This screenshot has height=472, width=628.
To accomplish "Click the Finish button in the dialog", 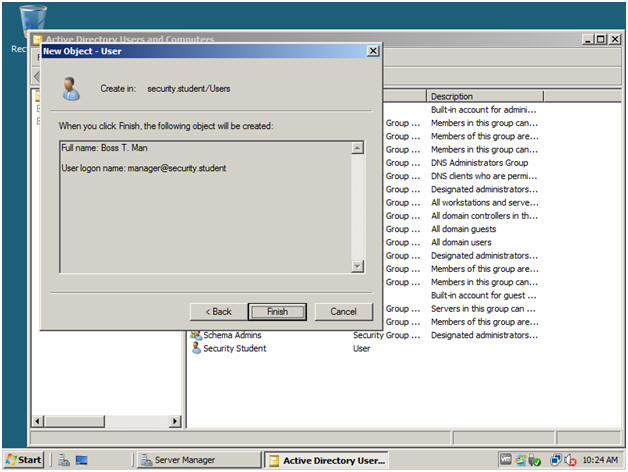I will pyautogui.click(x=277, y=312).
